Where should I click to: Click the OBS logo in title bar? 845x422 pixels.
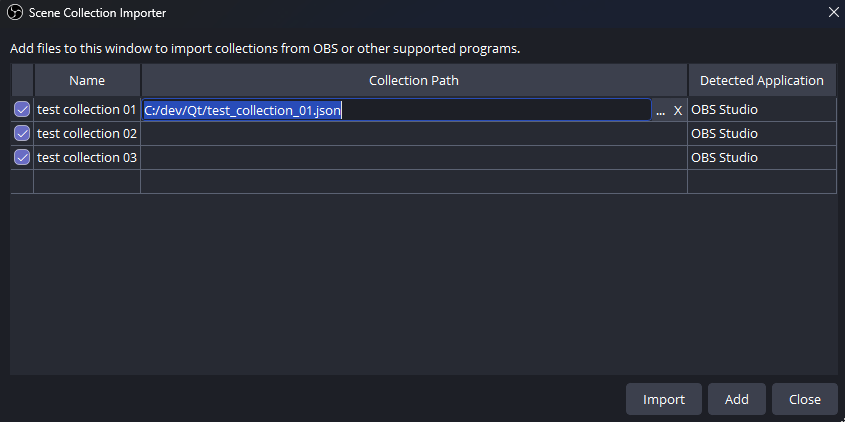coord(15,13)
